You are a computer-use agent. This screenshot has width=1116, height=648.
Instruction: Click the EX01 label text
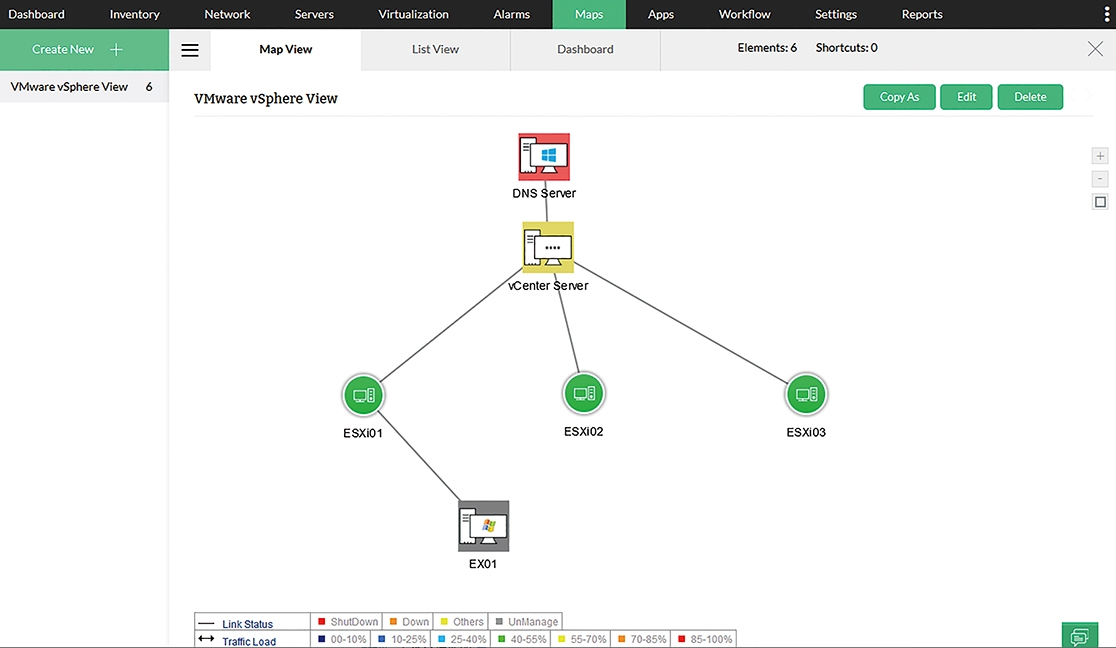pos(483,564)
